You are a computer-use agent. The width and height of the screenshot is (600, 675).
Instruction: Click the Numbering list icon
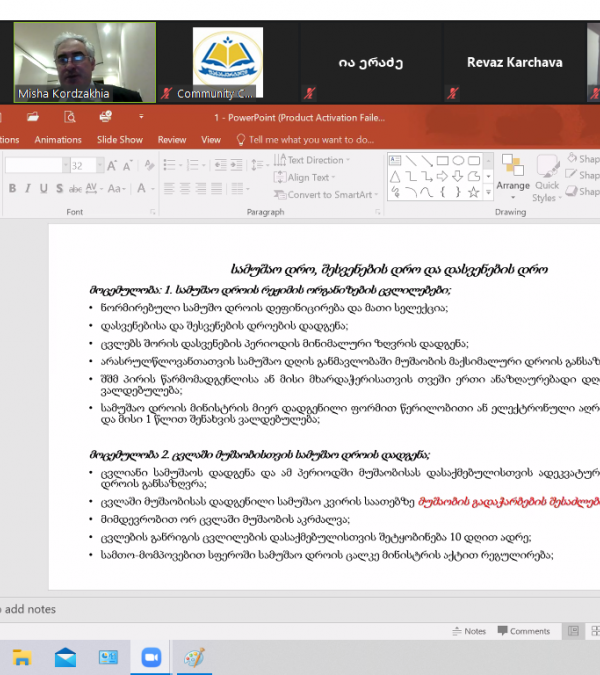pyautogui.click(x=192, y=165)
